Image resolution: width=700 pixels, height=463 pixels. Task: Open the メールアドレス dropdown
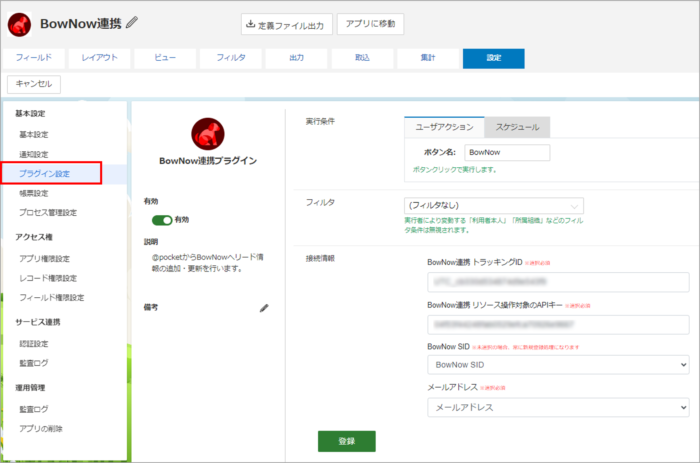coord(558,407)
